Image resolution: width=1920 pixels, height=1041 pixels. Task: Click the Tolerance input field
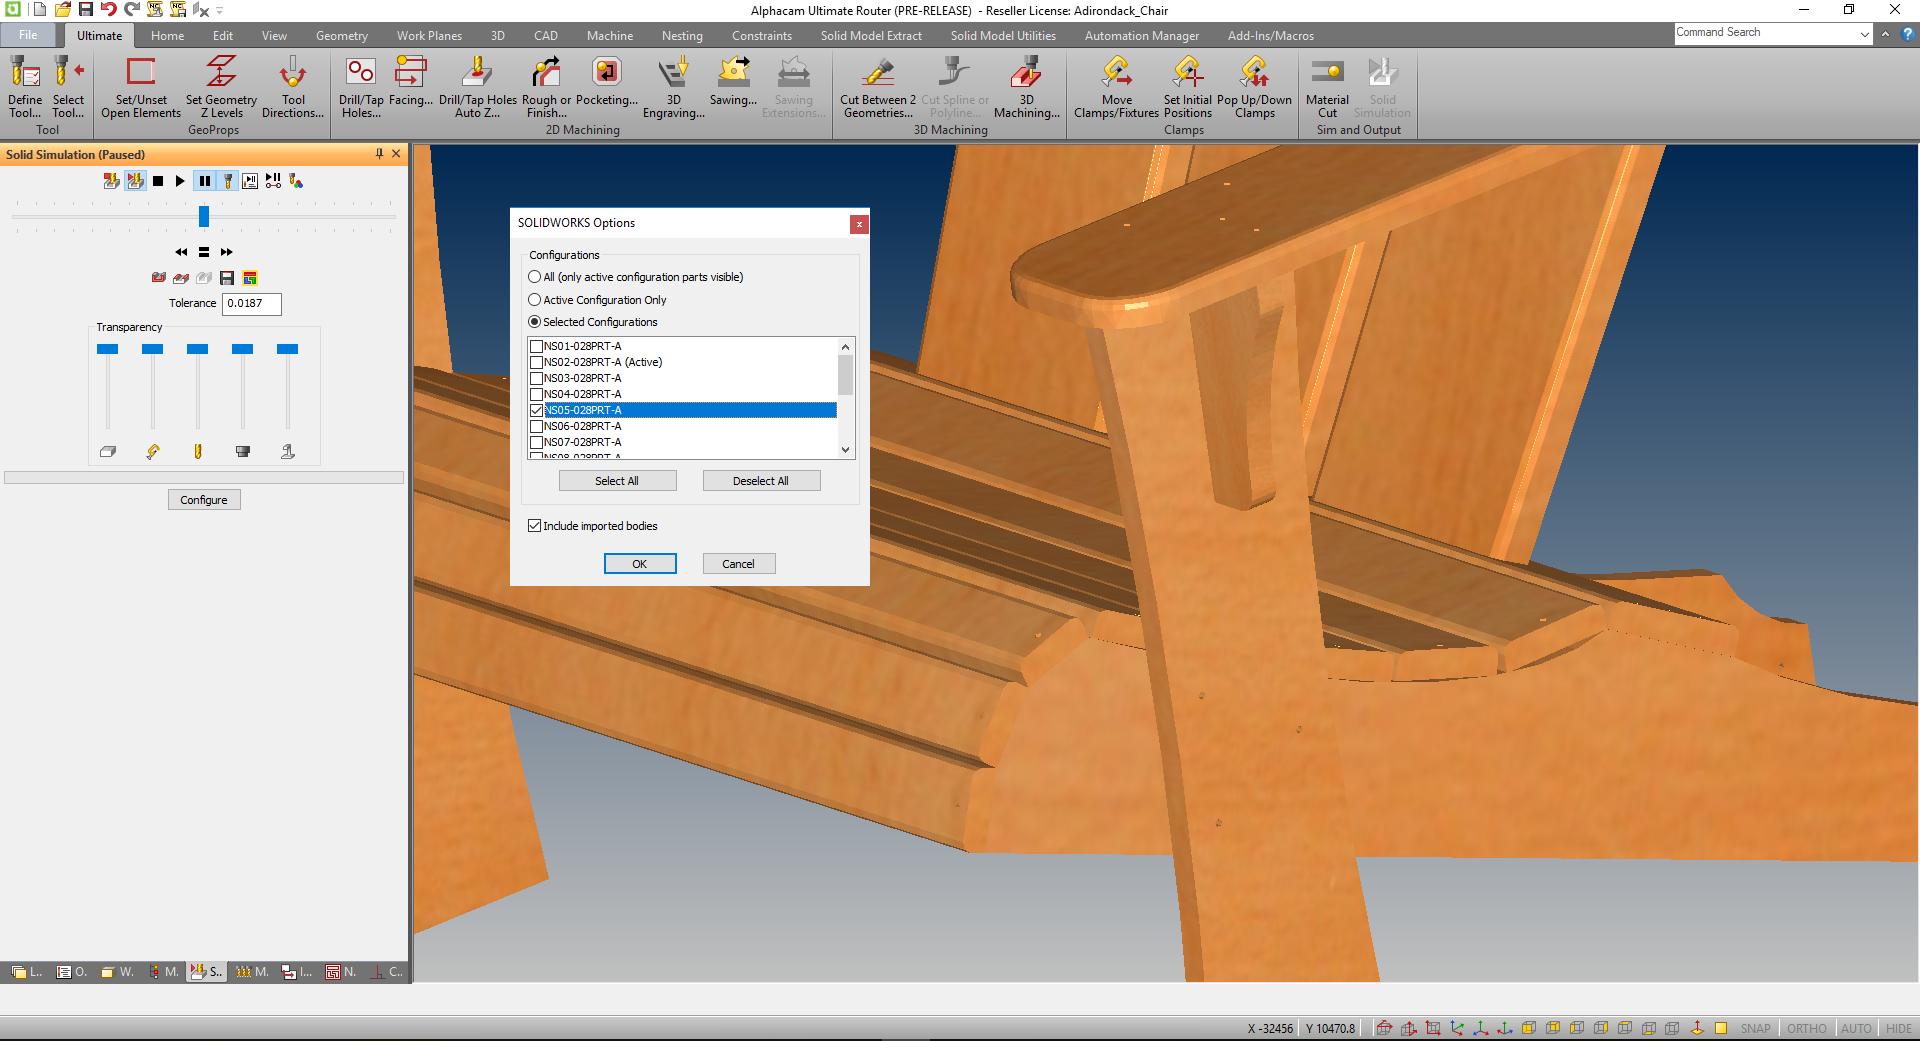(x=251, y=303)
